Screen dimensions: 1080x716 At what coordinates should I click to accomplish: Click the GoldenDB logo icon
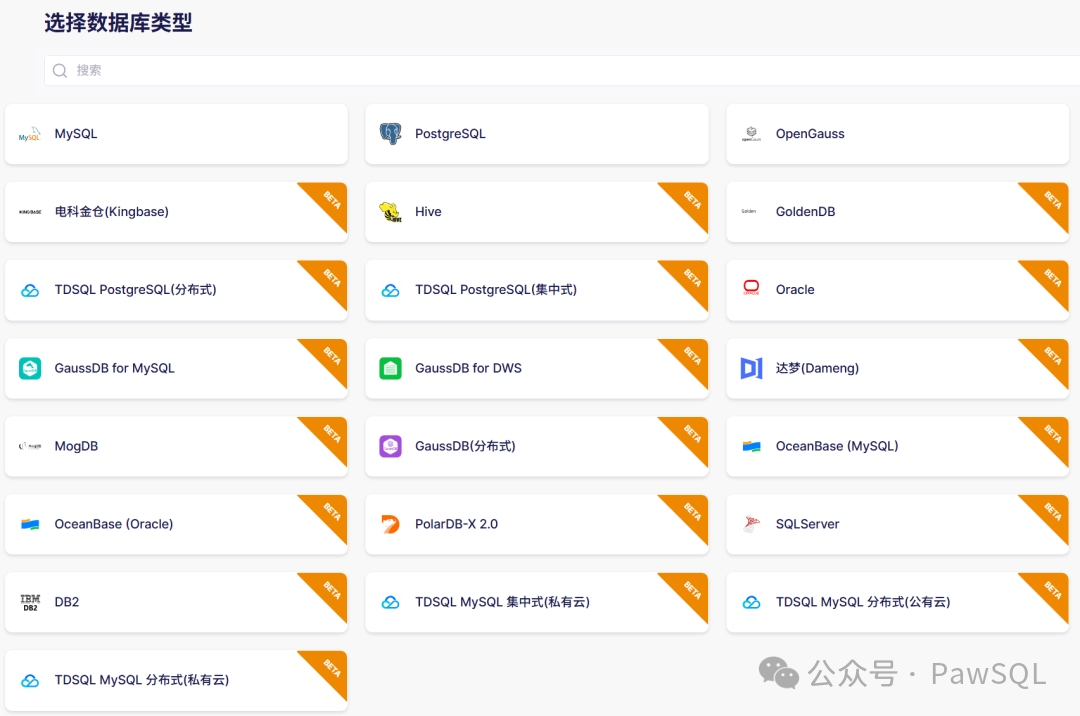(749, 211)
